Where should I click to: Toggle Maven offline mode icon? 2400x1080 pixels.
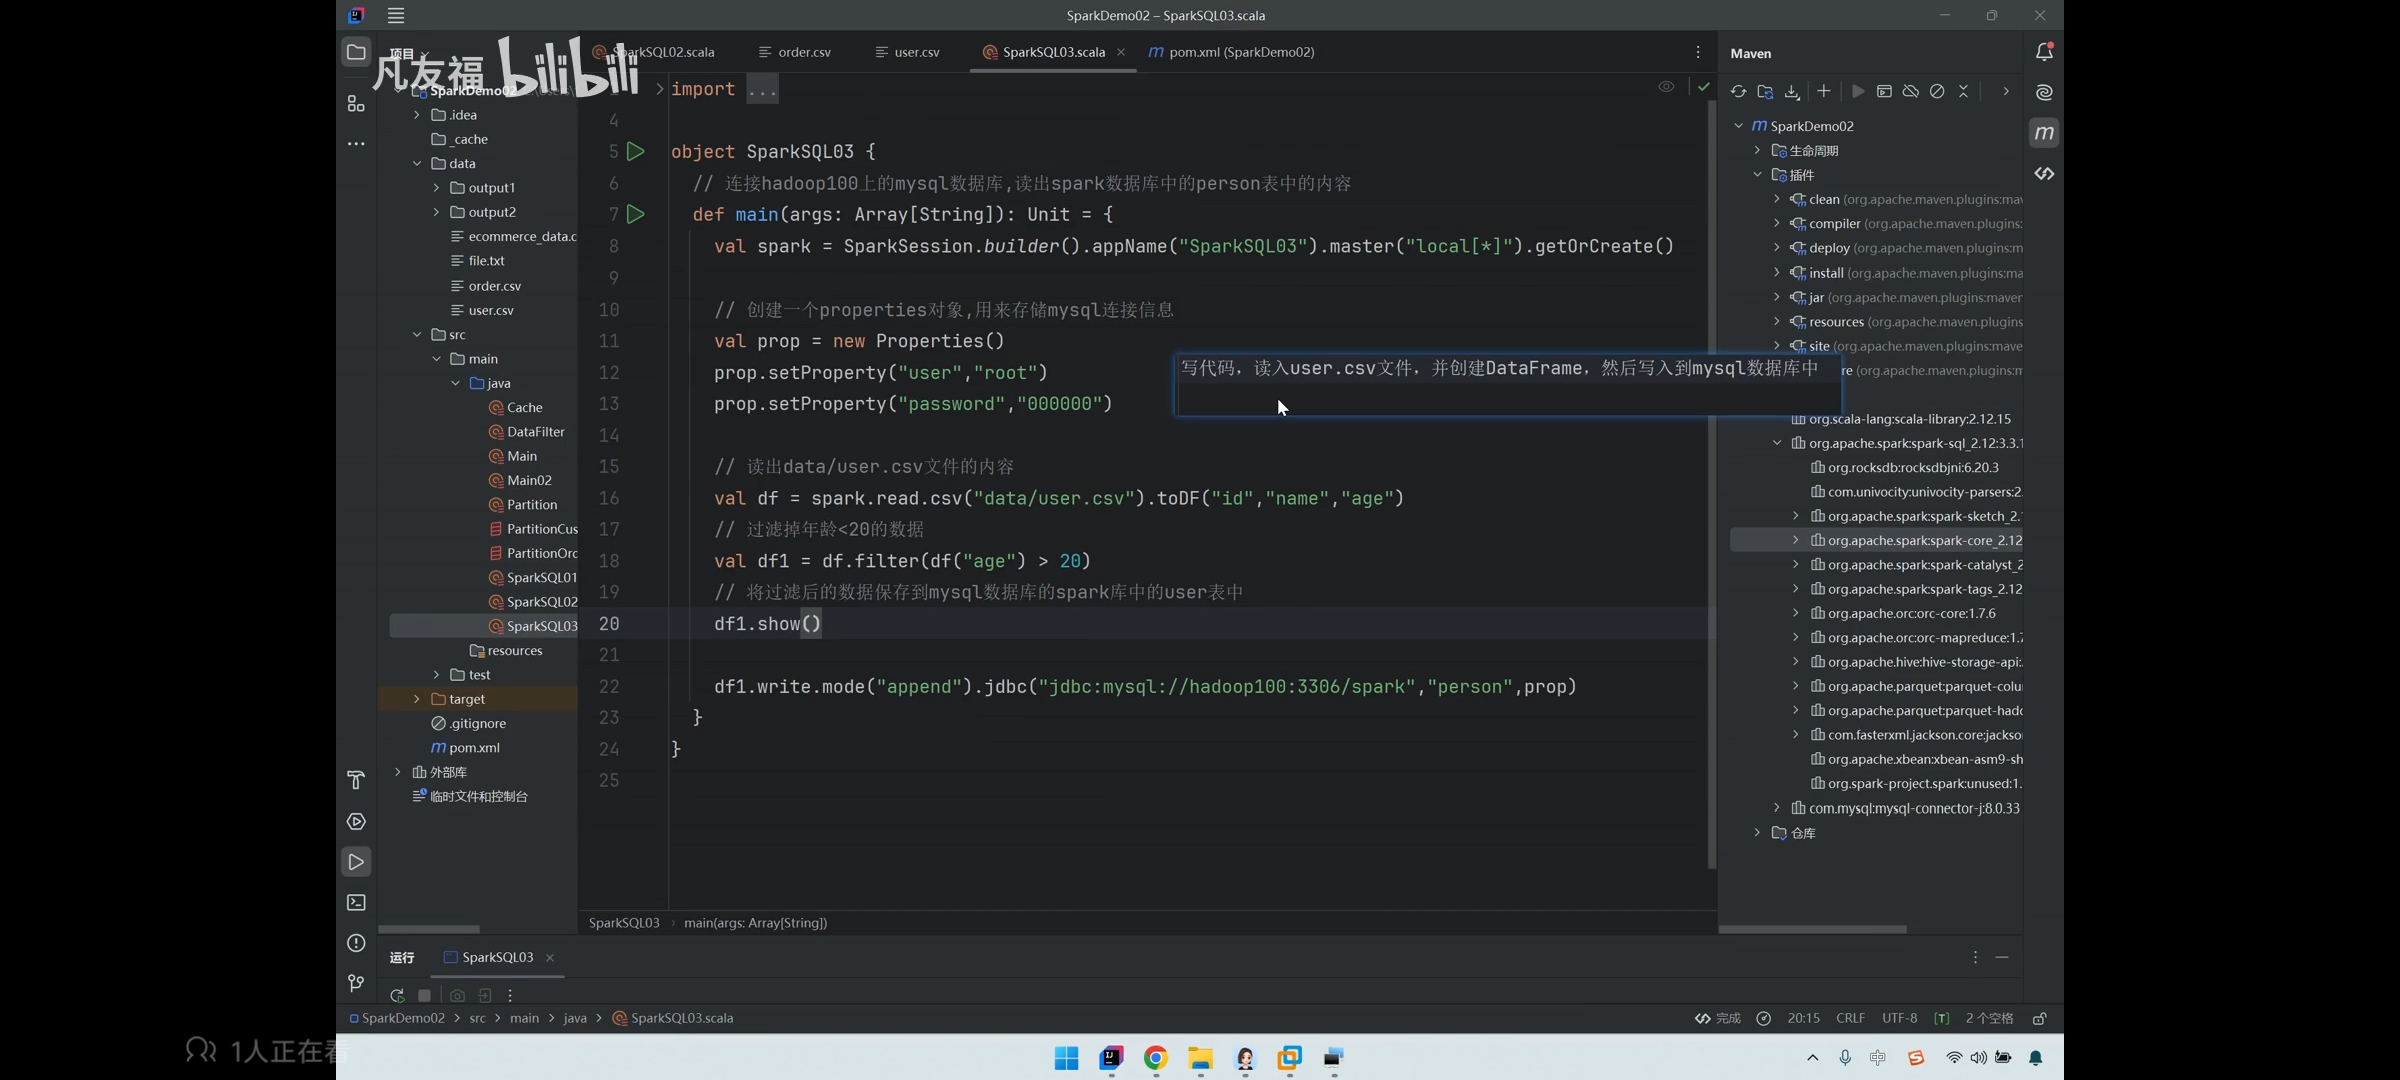[x=1911, y=91]
